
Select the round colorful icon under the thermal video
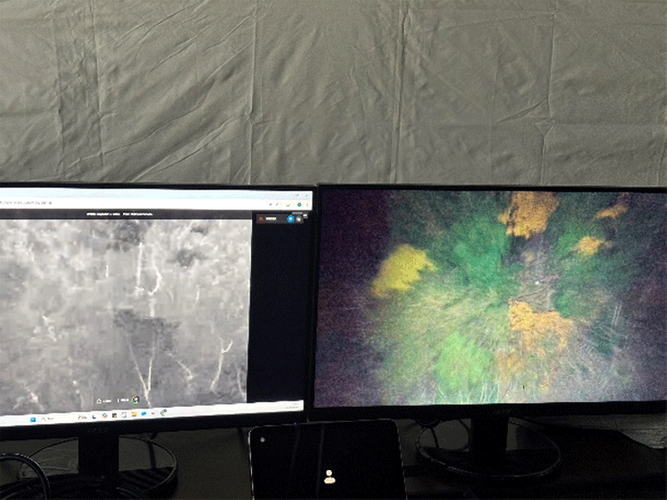point(135,400)
